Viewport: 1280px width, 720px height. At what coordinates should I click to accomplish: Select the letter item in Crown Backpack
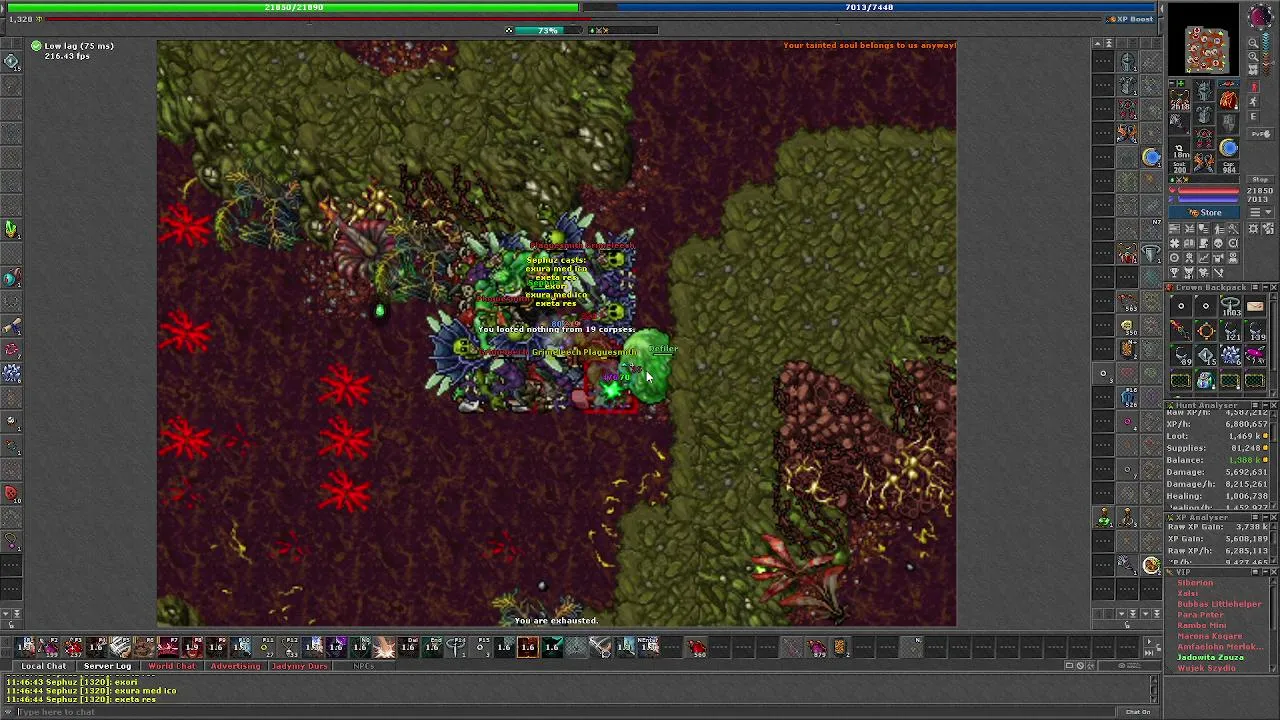click(x=1255, y=307)
